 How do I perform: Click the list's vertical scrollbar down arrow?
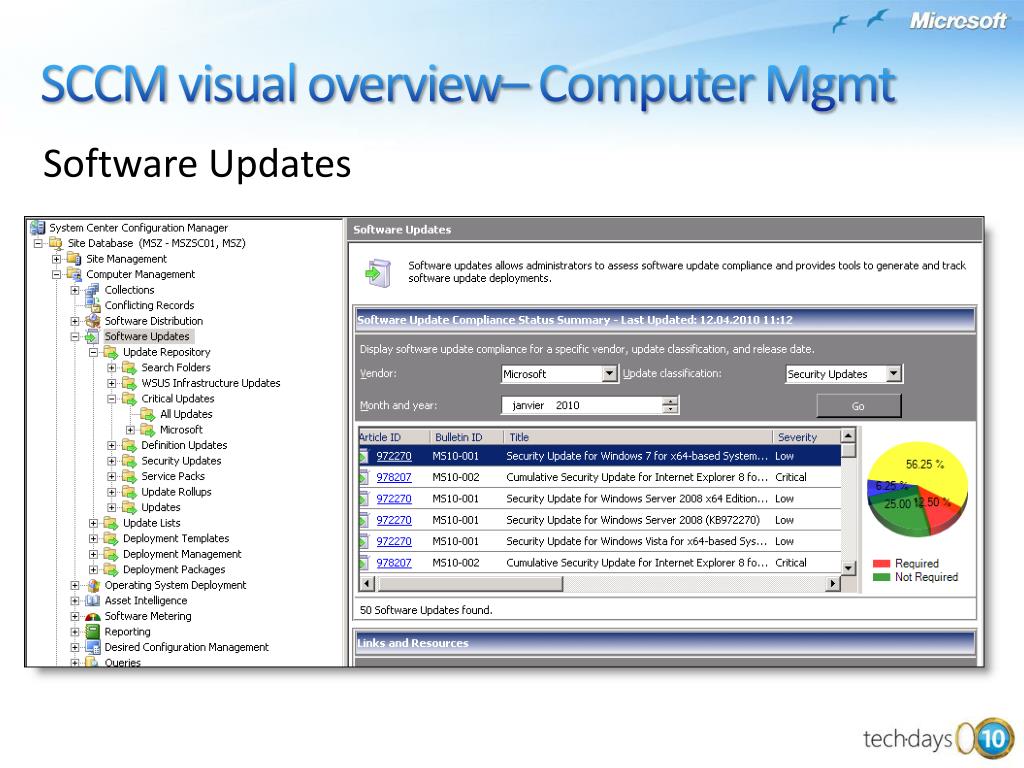tap(848, 568)
